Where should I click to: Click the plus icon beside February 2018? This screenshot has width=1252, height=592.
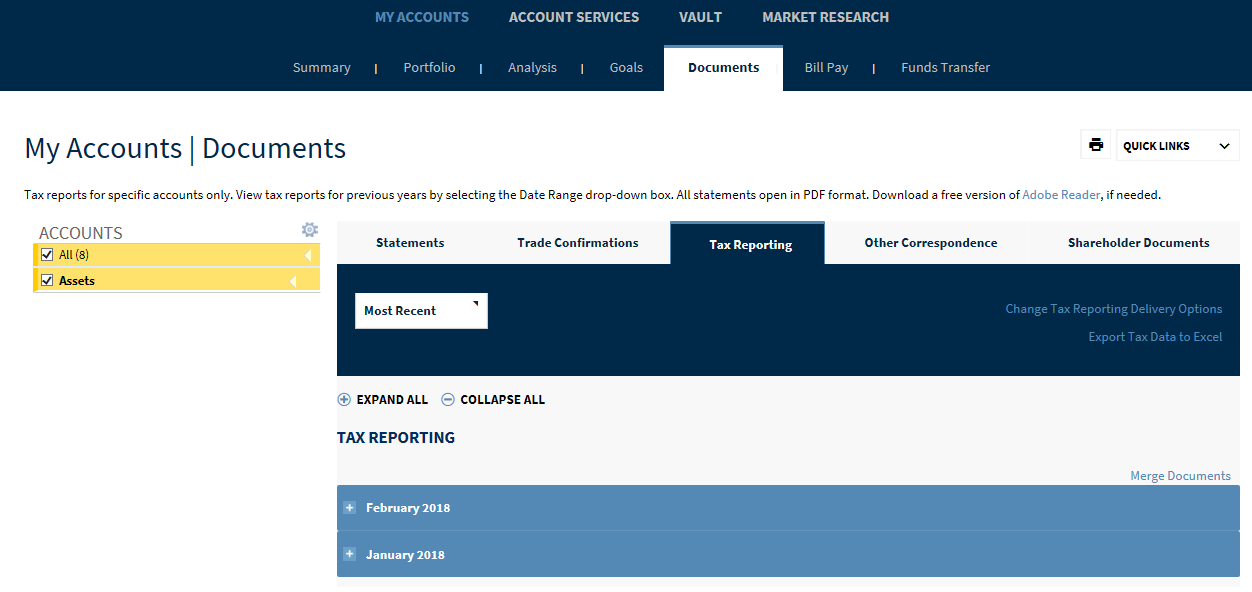(349, 508)
